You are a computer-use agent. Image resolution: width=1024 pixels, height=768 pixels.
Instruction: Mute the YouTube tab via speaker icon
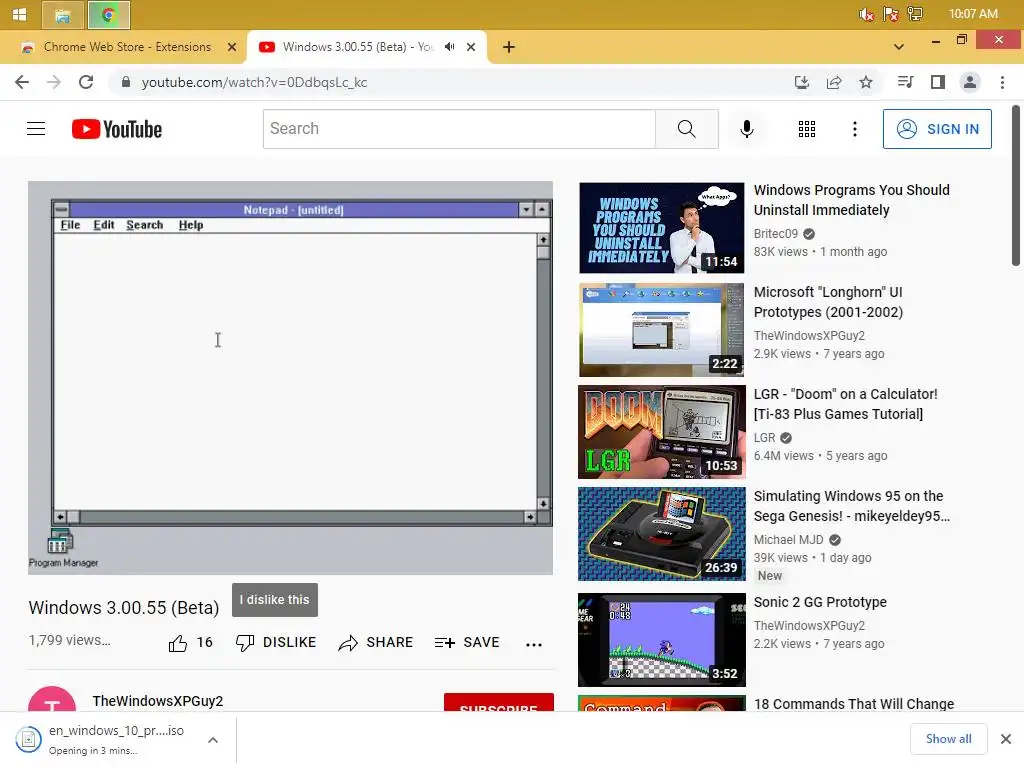(x=449, y=47)
